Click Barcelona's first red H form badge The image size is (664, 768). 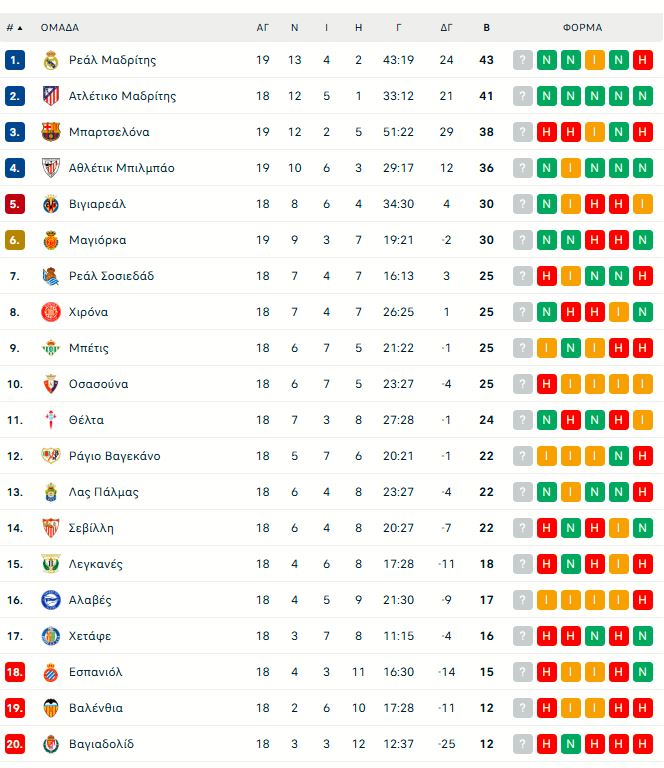tap(547, 132)
